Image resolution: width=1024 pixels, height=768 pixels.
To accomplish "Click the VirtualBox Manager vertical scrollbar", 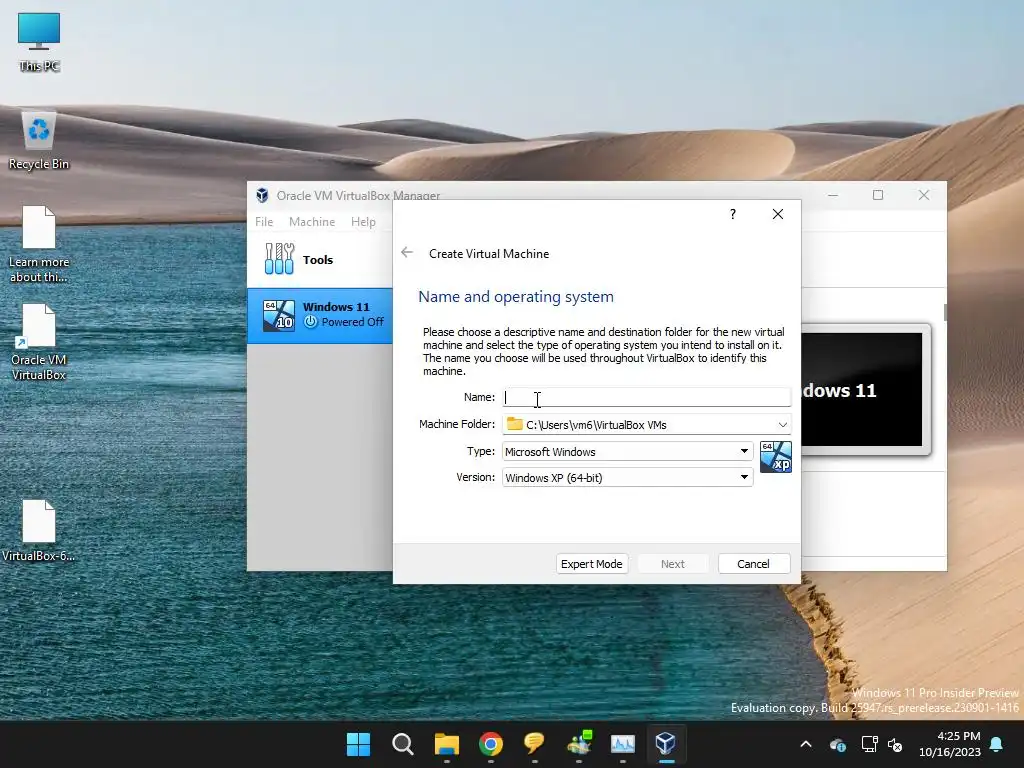I will click(945, 312).
